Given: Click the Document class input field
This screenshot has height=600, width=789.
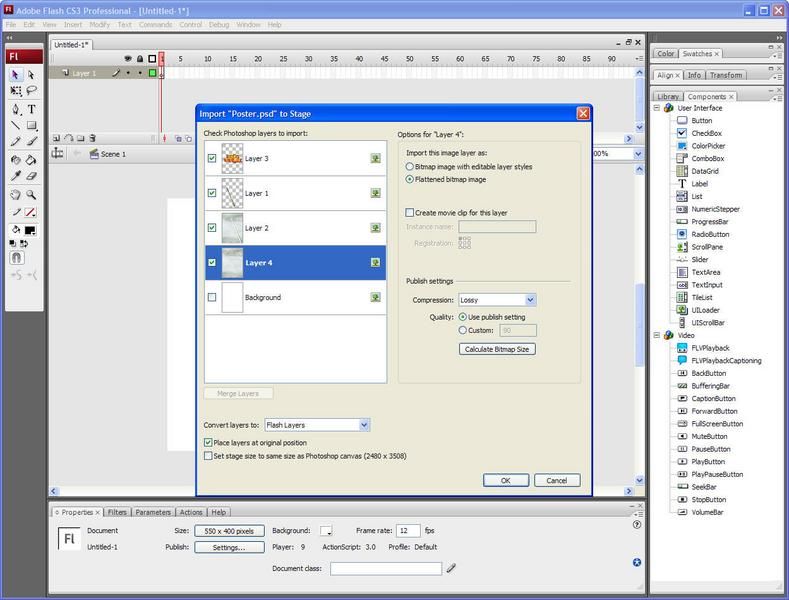Looking at the screenshot, I should point(386,568).
